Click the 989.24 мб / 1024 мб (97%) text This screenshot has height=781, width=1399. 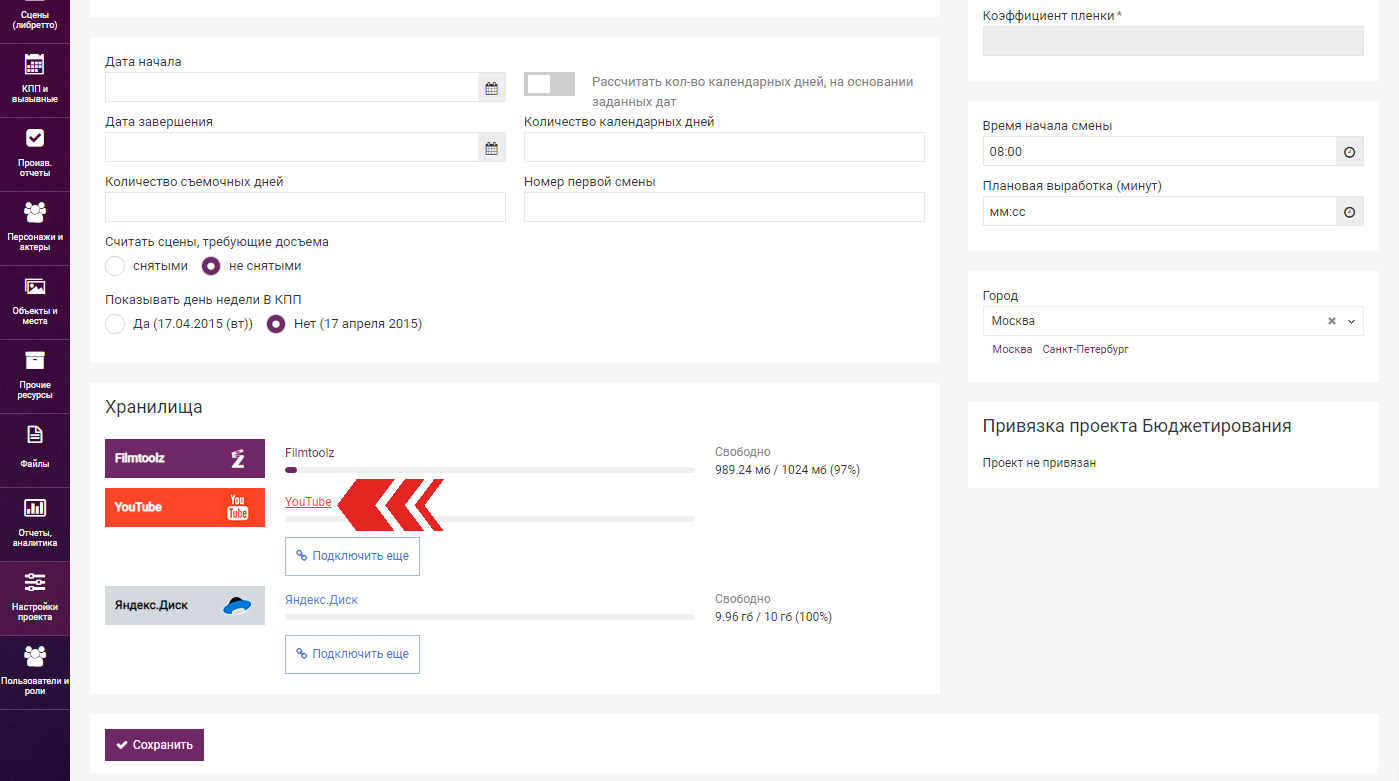point(787,470)
